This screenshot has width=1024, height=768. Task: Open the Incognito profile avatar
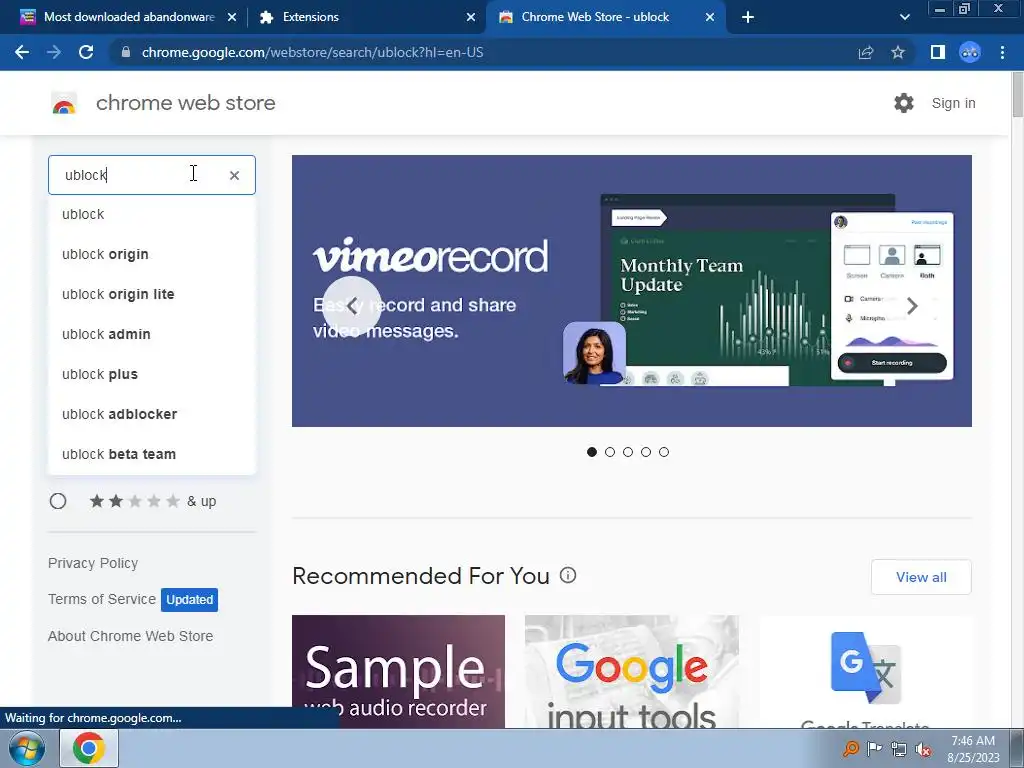(970, 52)
